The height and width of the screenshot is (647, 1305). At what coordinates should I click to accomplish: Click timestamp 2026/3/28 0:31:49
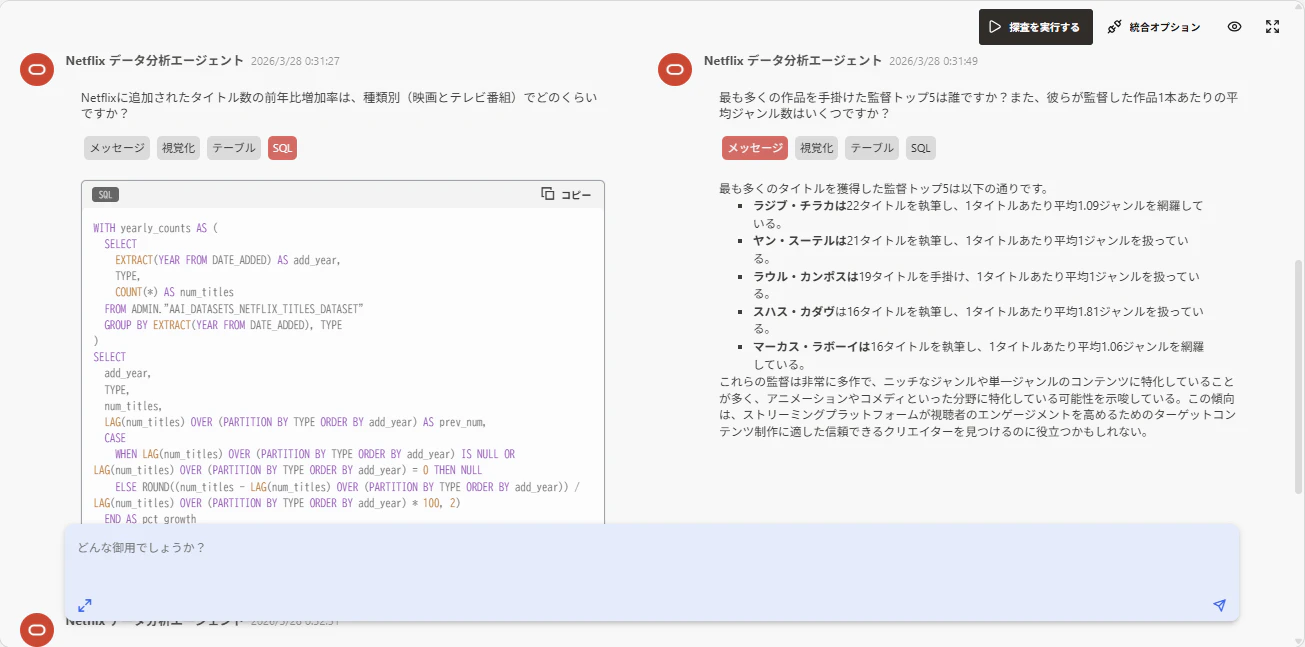[x=933, y=61]
